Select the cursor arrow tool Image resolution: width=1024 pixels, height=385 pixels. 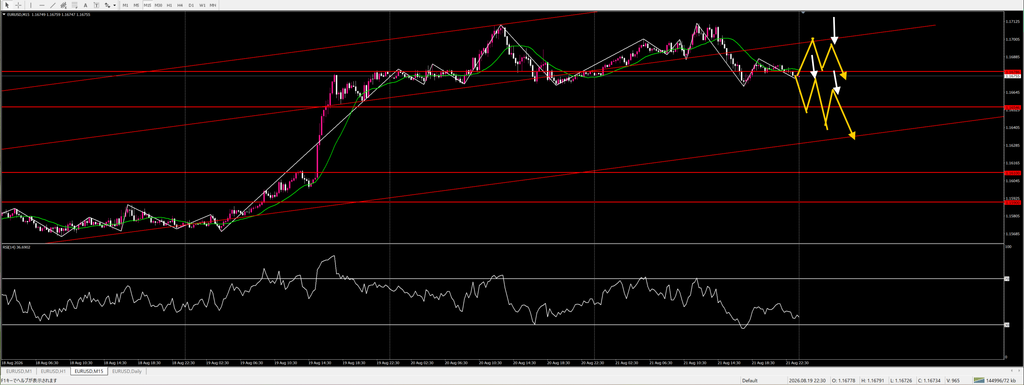click(7, 5)
